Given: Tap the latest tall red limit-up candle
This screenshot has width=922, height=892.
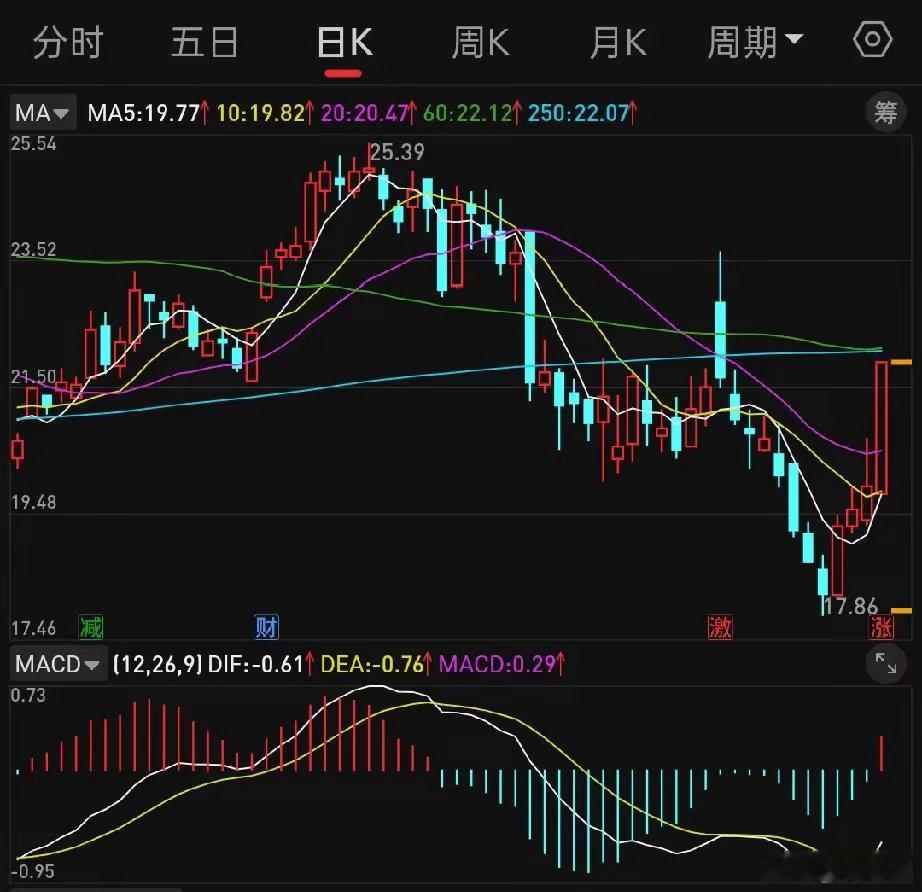Looking at the screenshot, I should click(881, 428).
